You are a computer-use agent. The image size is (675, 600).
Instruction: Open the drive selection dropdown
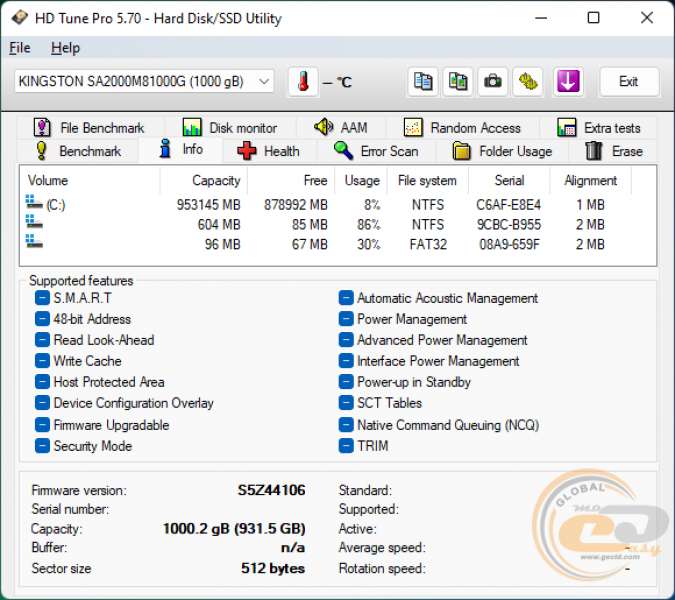(144, 81)
